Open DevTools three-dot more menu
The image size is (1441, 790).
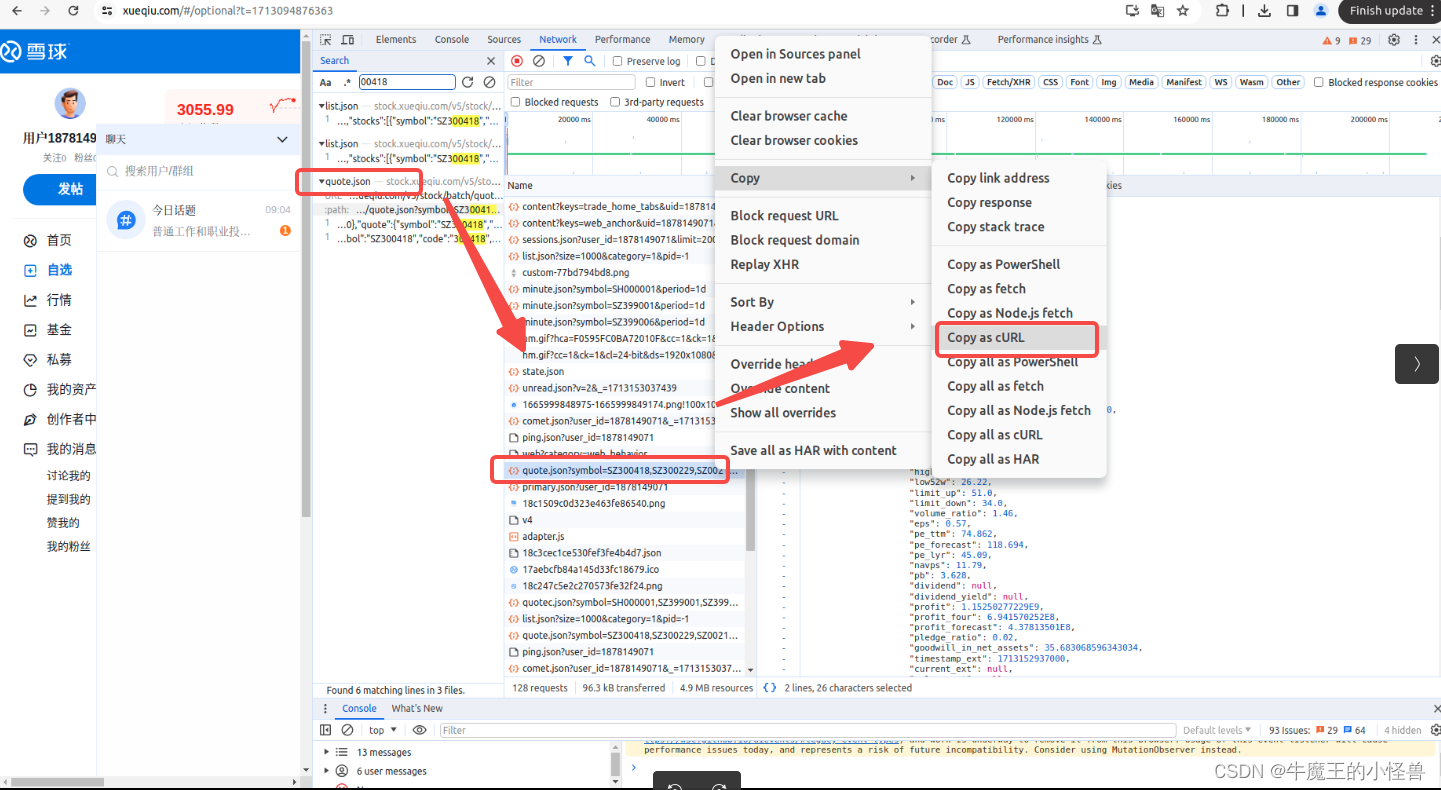tap(1417, 40)
